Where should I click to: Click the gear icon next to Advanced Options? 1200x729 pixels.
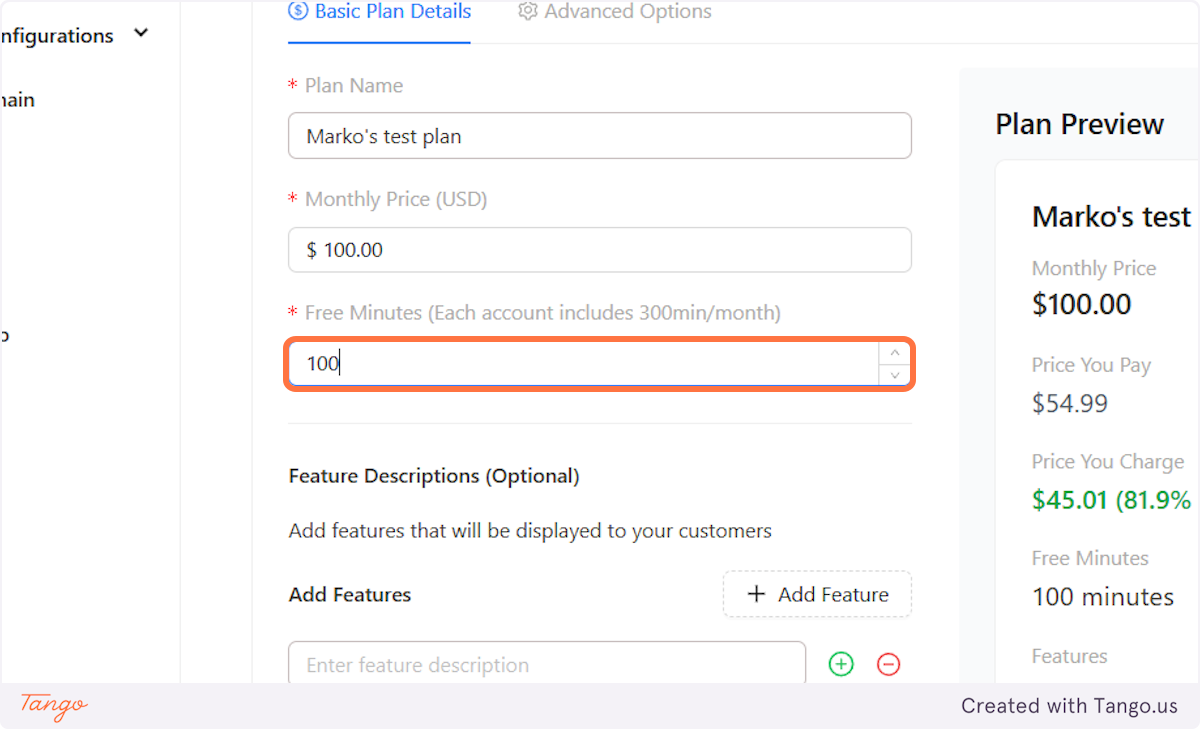528,11
